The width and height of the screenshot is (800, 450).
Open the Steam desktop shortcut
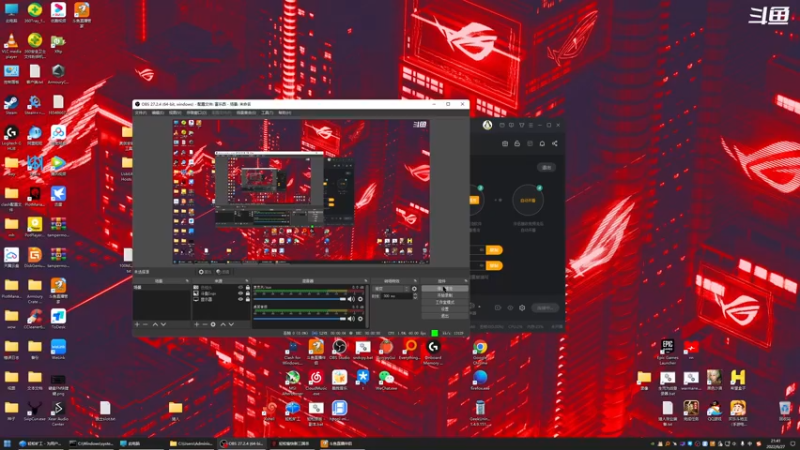(11, 106)
